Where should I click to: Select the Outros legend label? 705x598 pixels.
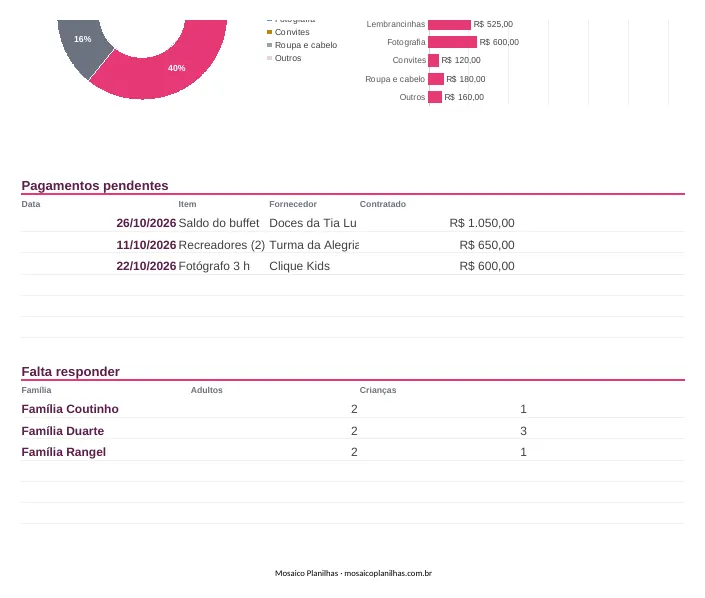288,58
